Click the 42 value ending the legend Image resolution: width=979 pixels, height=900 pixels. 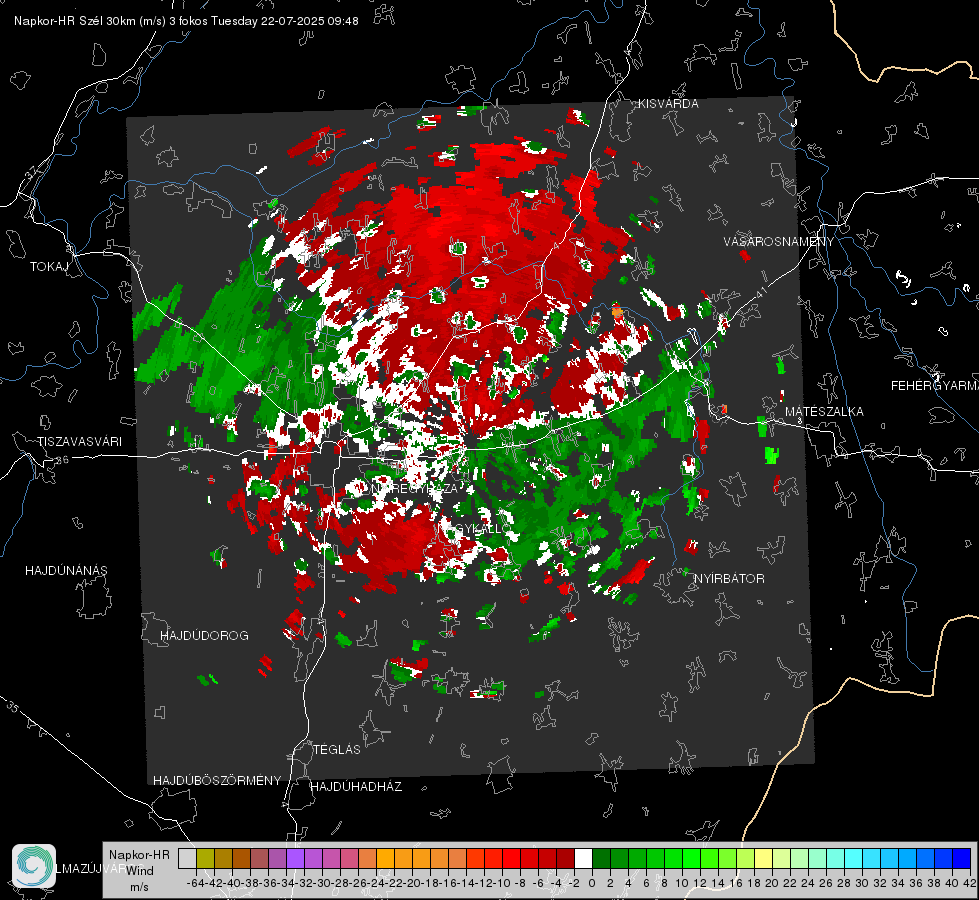pos(970,883)
